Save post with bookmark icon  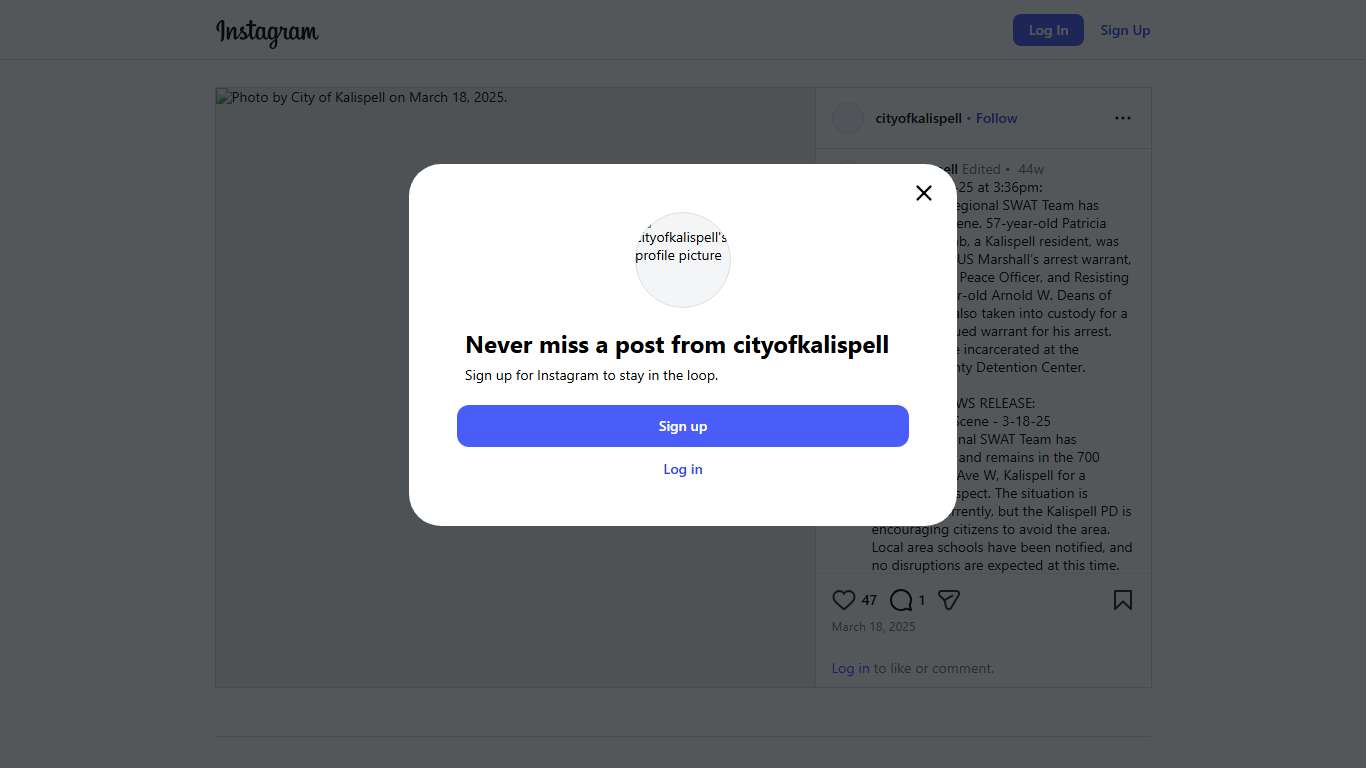(1123, 600)
